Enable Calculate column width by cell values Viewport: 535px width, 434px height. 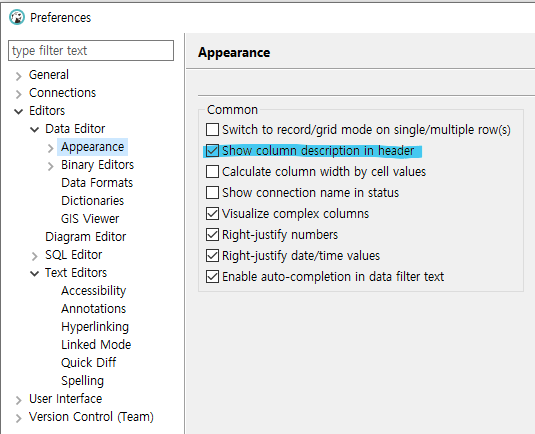(x=212, y=172)
